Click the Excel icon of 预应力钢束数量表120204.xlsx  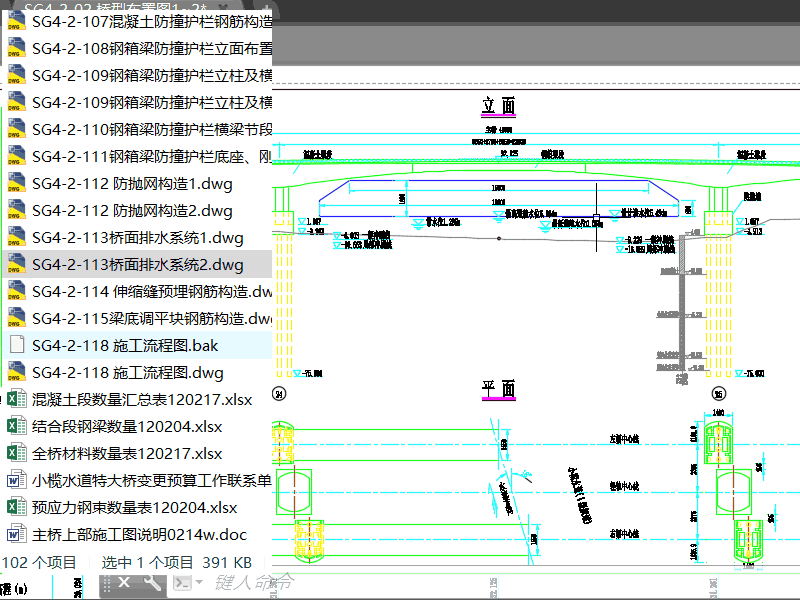click(x=16, y=508)
